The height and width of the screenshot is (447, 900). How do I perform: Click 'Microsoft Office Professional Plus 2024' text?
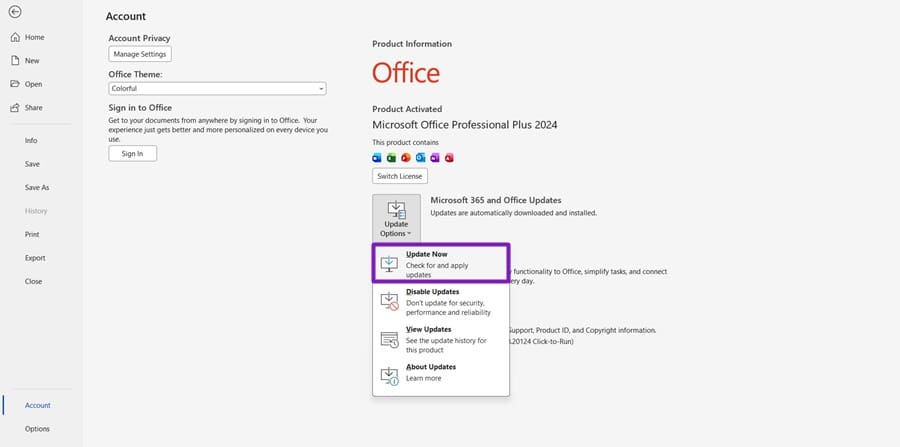click(x=465, y=125)
